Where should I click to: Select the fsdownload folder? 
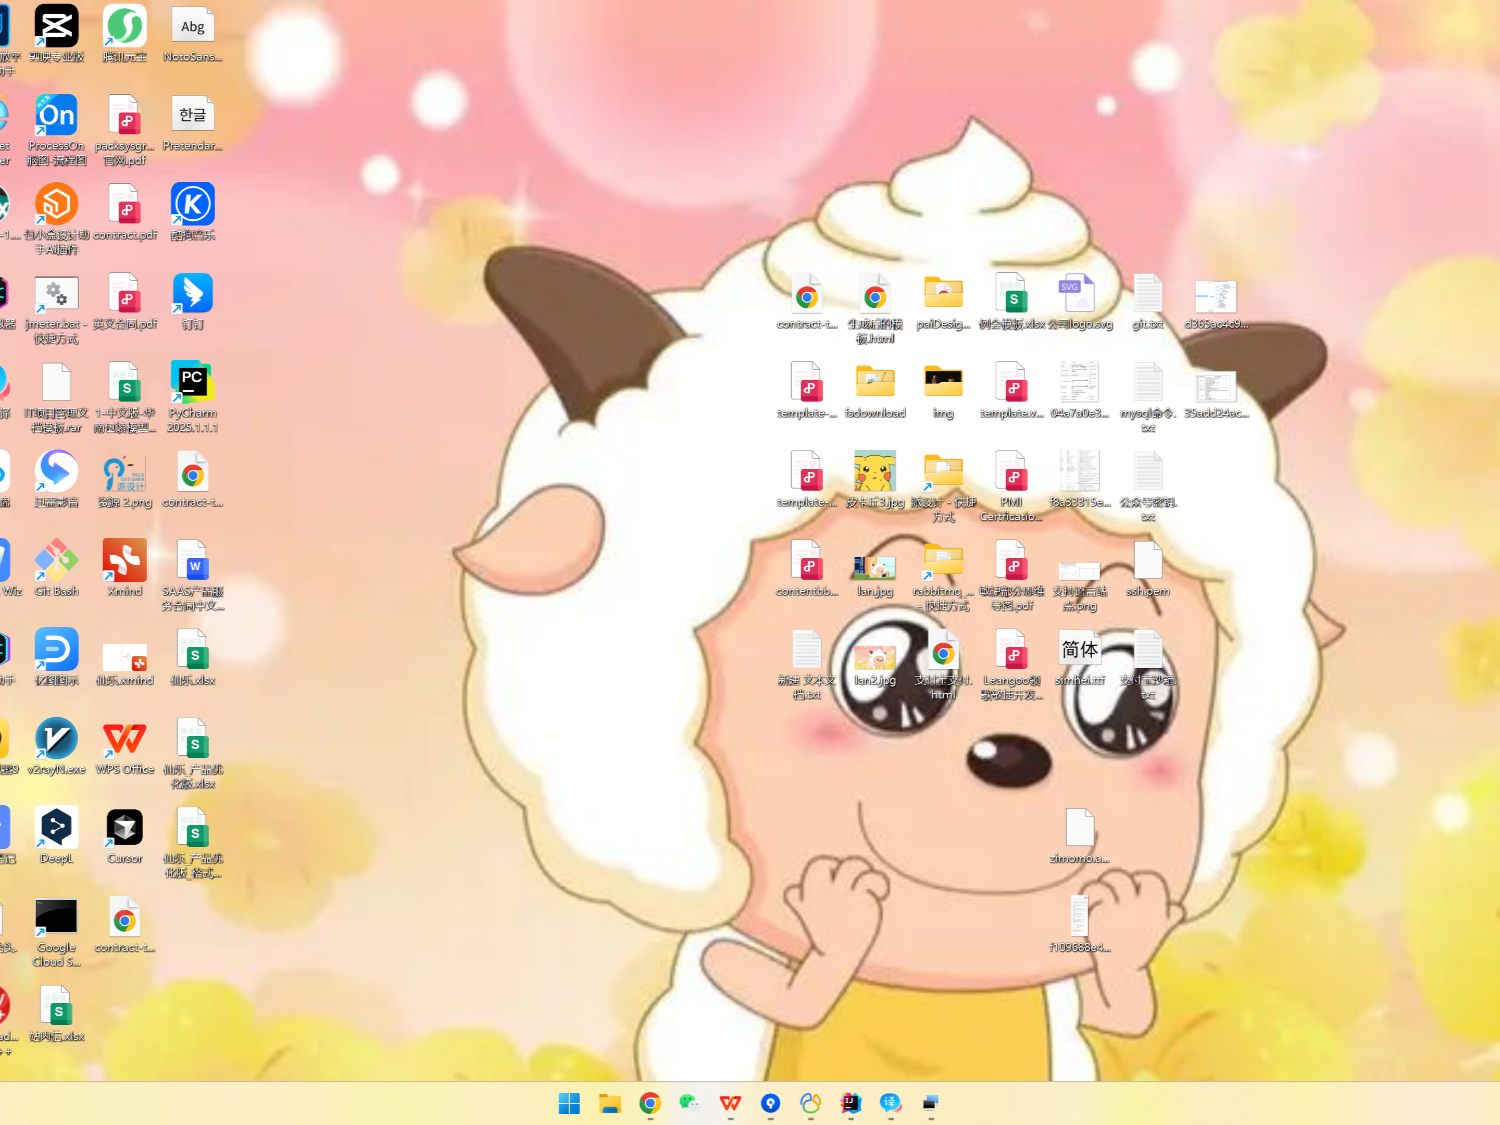[x=875, y=383]
